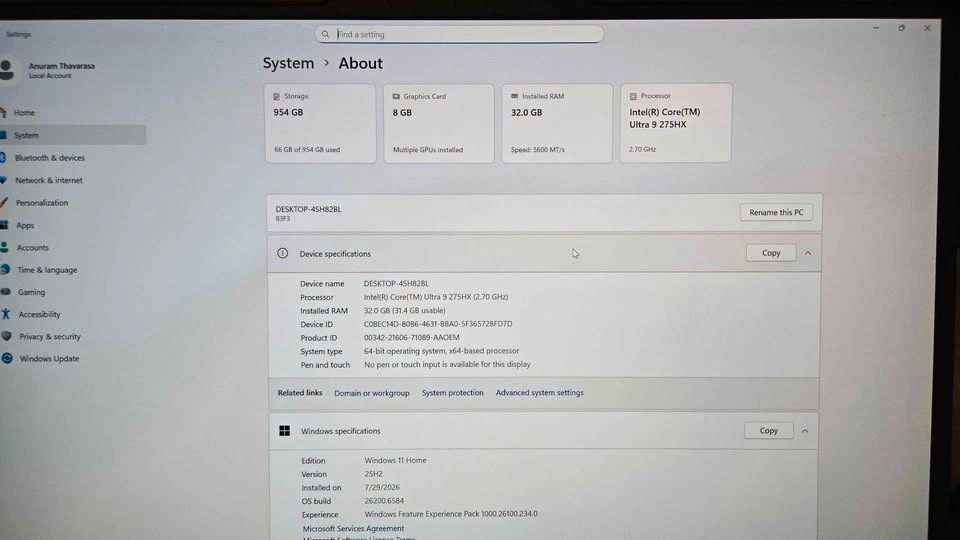Click the Gaming controller icon
960x540 pixels.
6,292
